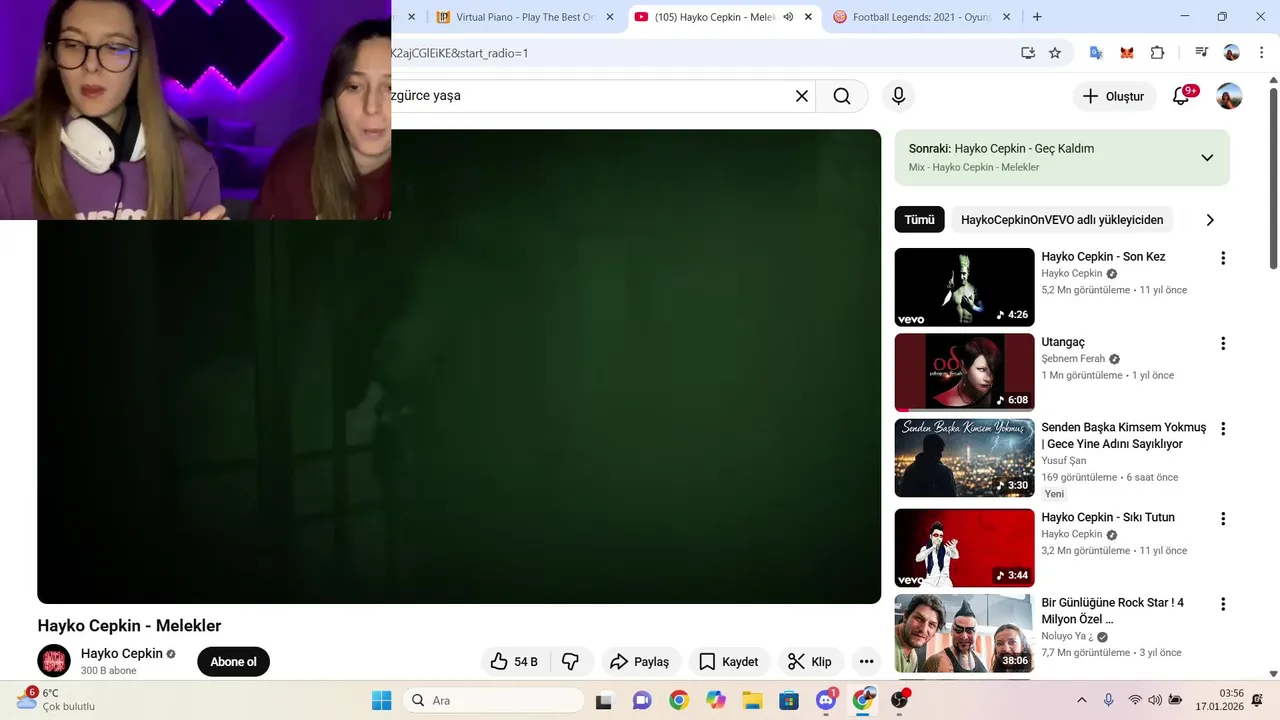The width and height of the screenshot is (1280, 720).
Task: Show hidden system tray icons
Action: click(1081, 700)
